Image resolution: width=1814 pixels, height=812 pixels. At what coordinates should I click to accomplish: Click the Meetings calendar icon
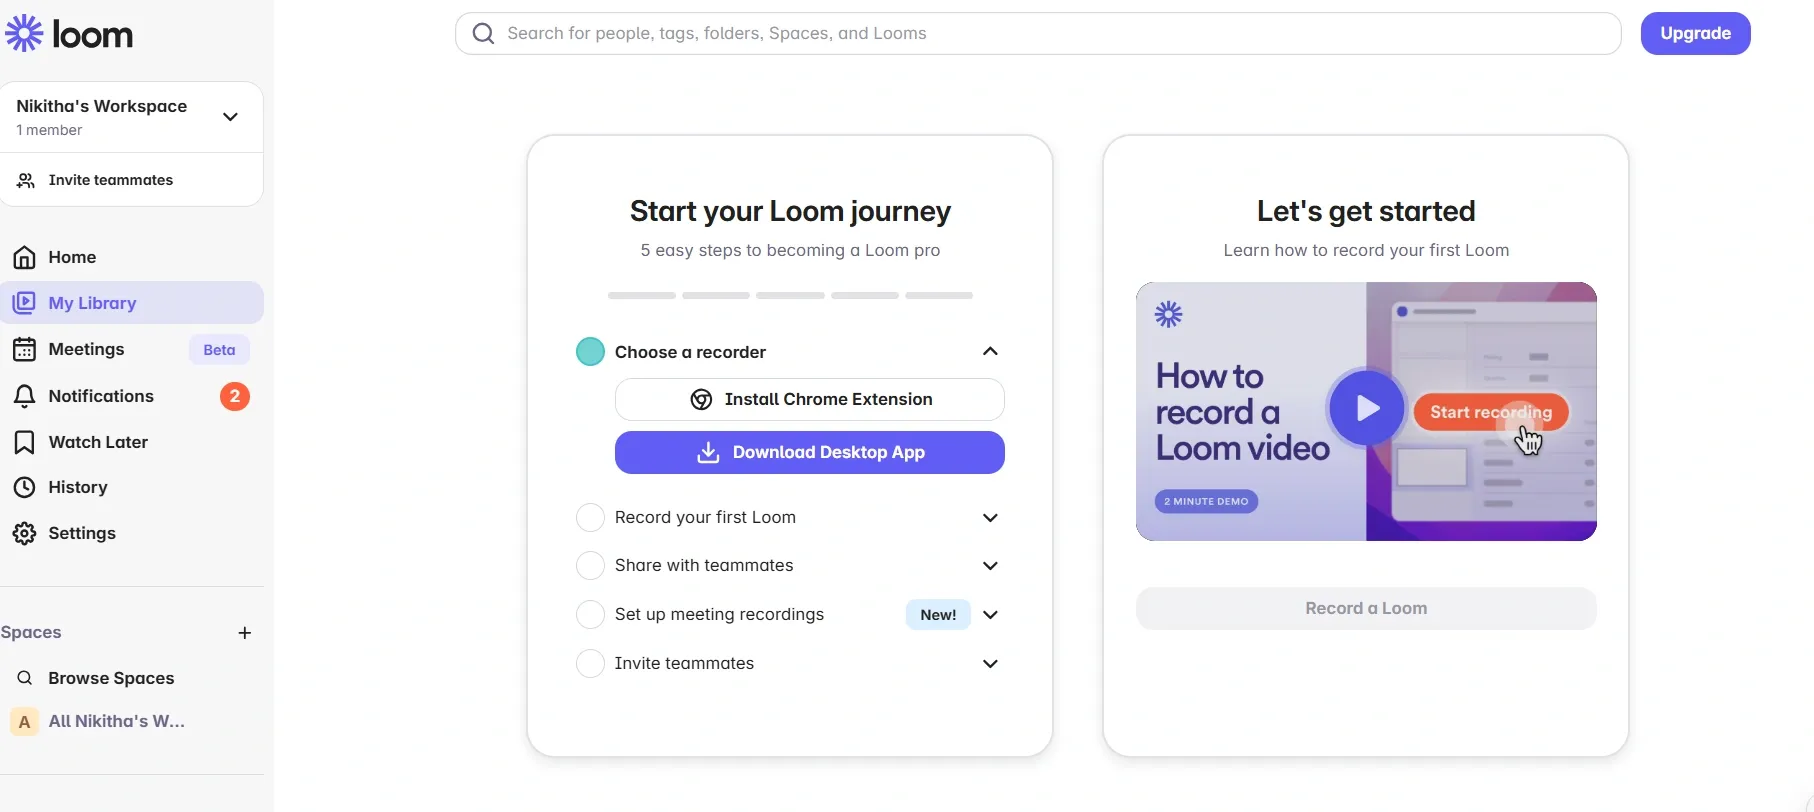(25, 349)
